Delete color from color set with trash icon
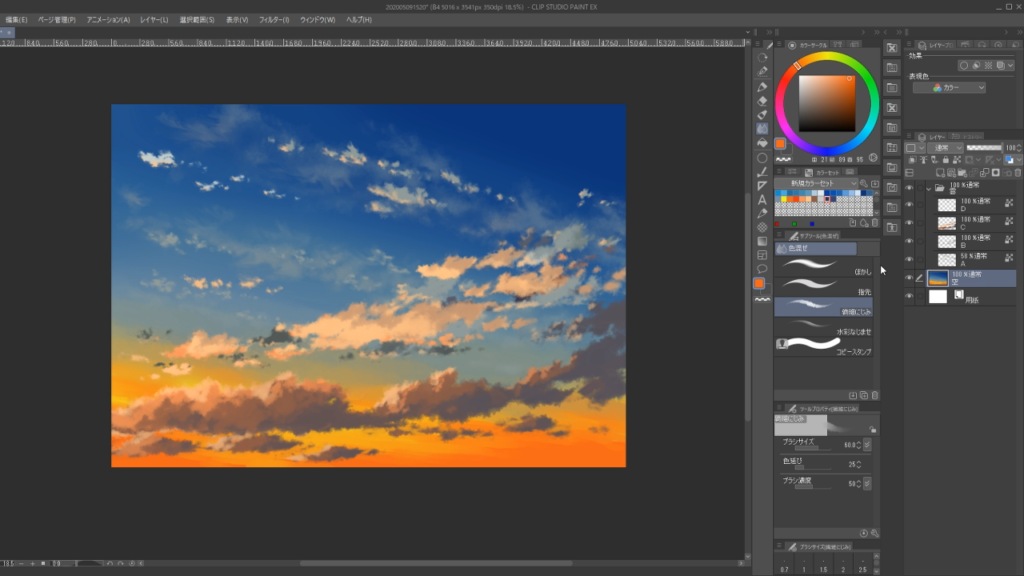Screen dimensions: 1024x576 tap(875, 223)
